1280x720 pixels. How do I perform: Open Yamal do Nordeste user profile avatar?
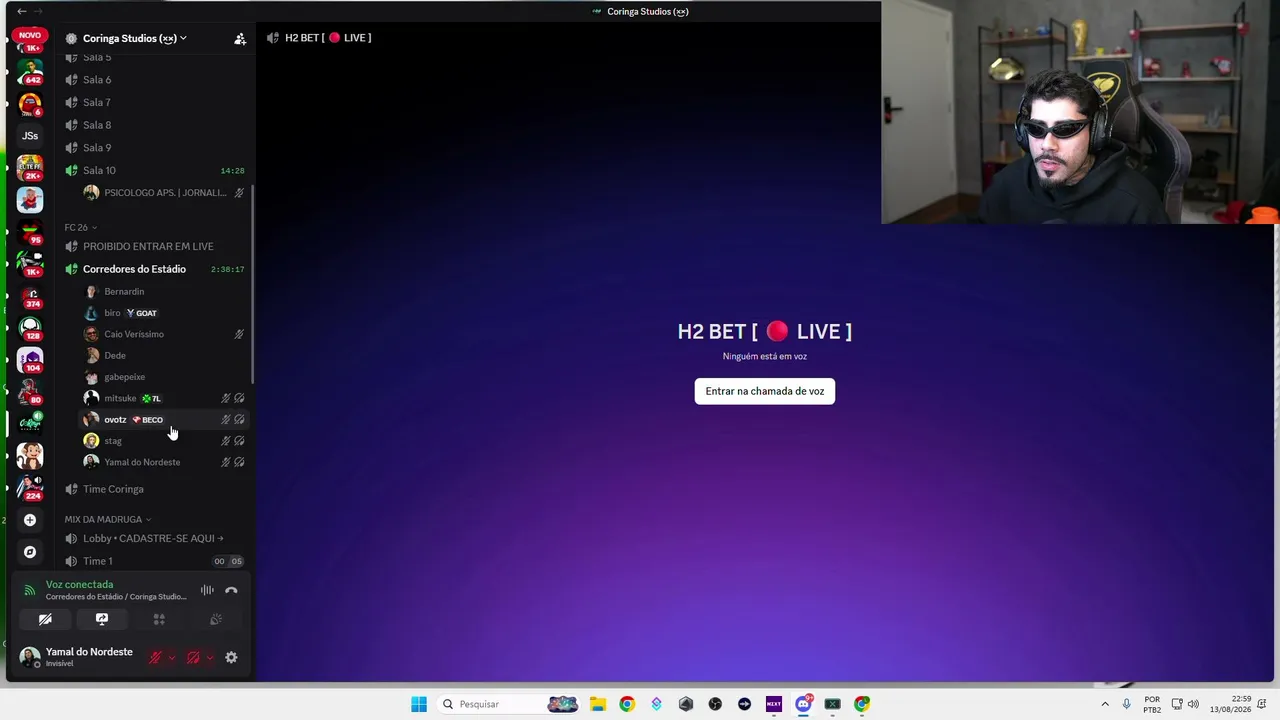(x=30, y=657)
